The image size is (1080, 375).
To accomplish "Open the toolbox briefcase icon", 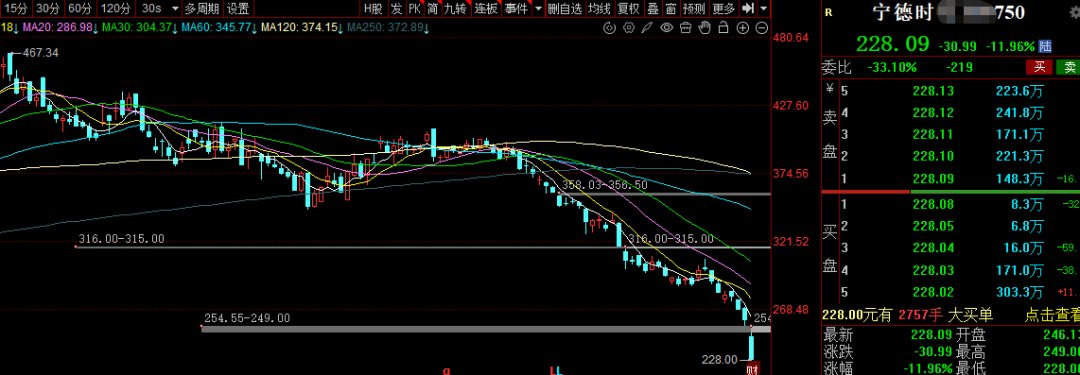I will tap(685, 28).
